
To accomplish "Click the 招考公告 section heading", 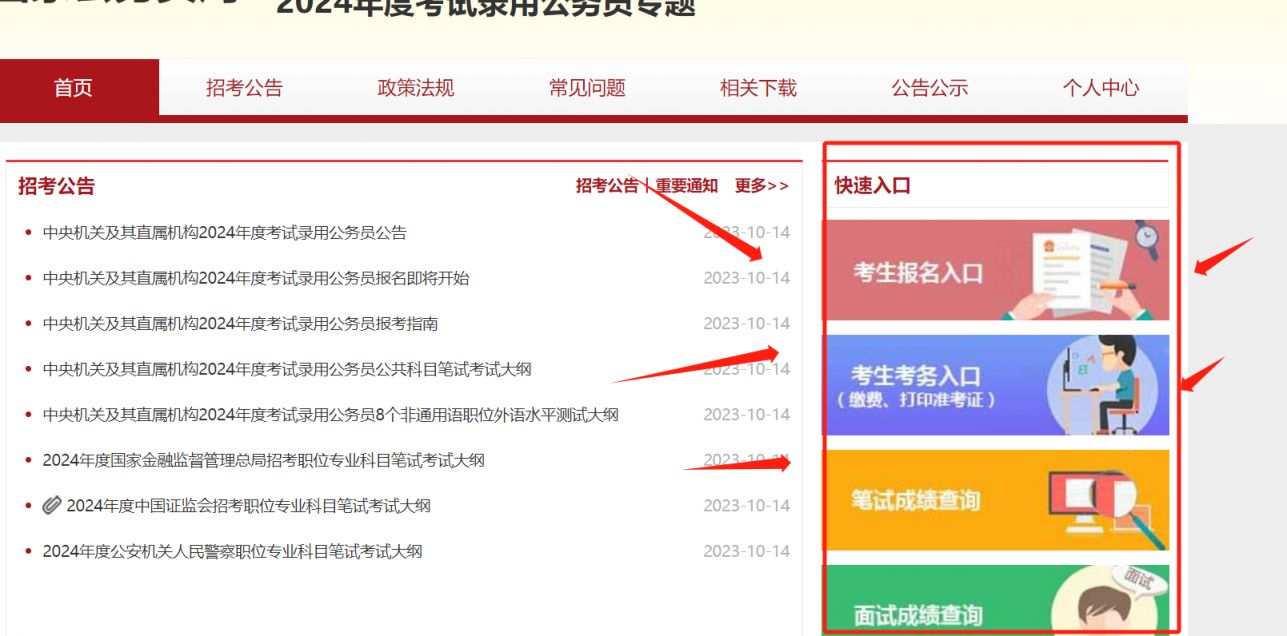I will 57,186.
